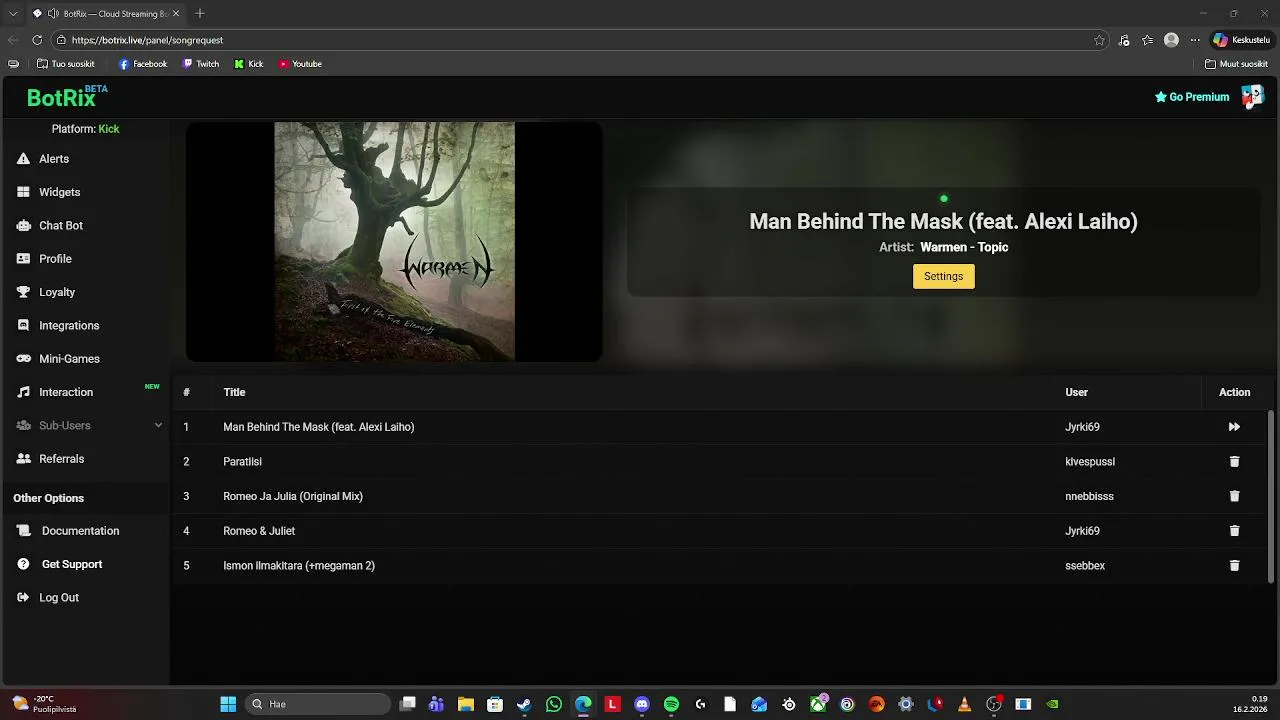
Task: Click the User column header
Action: coord(1076,392)
